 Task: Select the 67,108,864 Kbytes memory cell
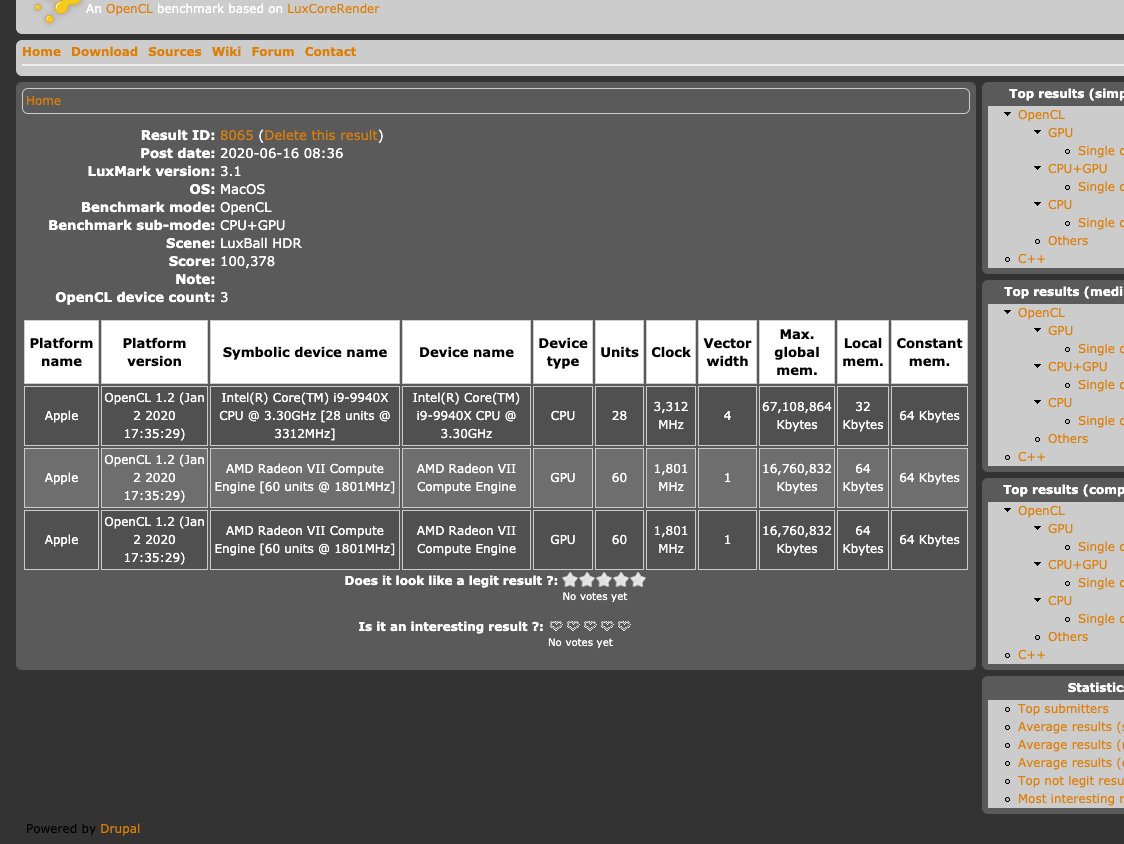coord(796,416)
